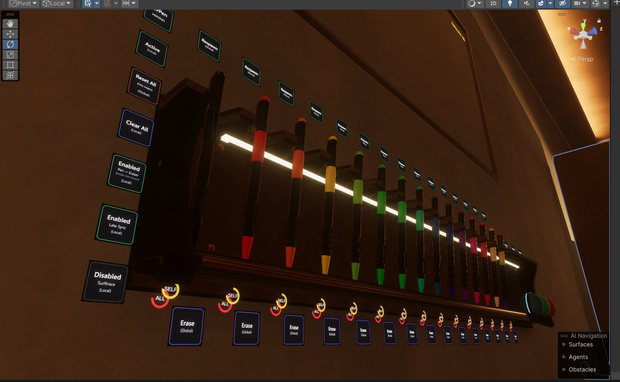Select the glowing white light bar
The width and height of the screenshot is (620, 382).
tap(370, 201)
